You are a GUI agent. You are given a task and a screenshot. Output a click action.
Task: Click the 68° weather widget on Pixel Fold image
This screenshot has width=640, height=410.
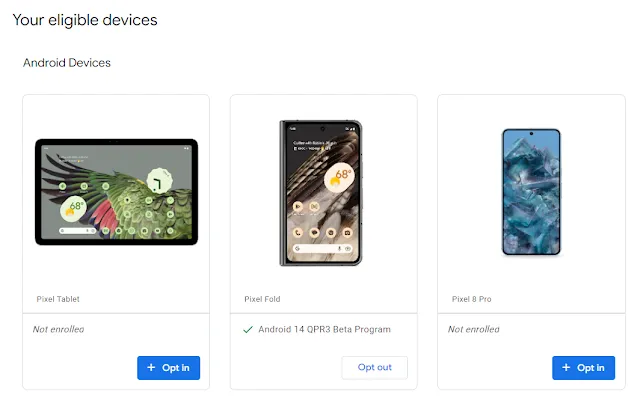coord(339,177)
